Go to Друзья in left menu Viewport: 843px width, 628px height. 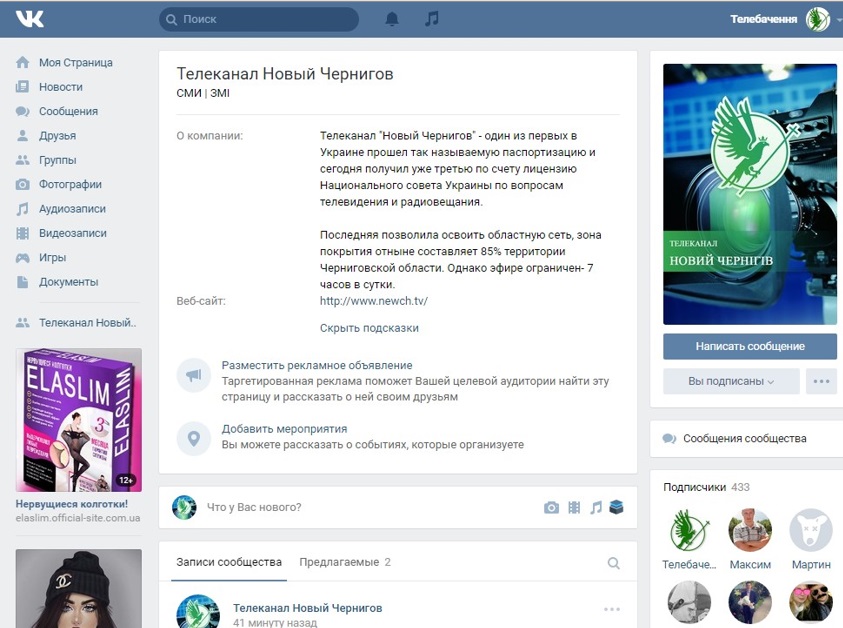58,135
